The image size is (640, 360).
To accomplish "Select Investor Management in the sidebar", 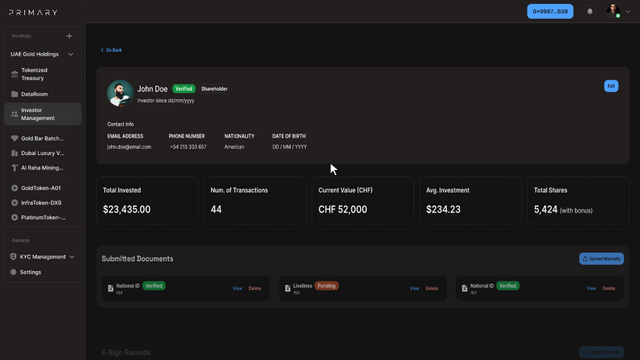I will (x=42, y=114).
